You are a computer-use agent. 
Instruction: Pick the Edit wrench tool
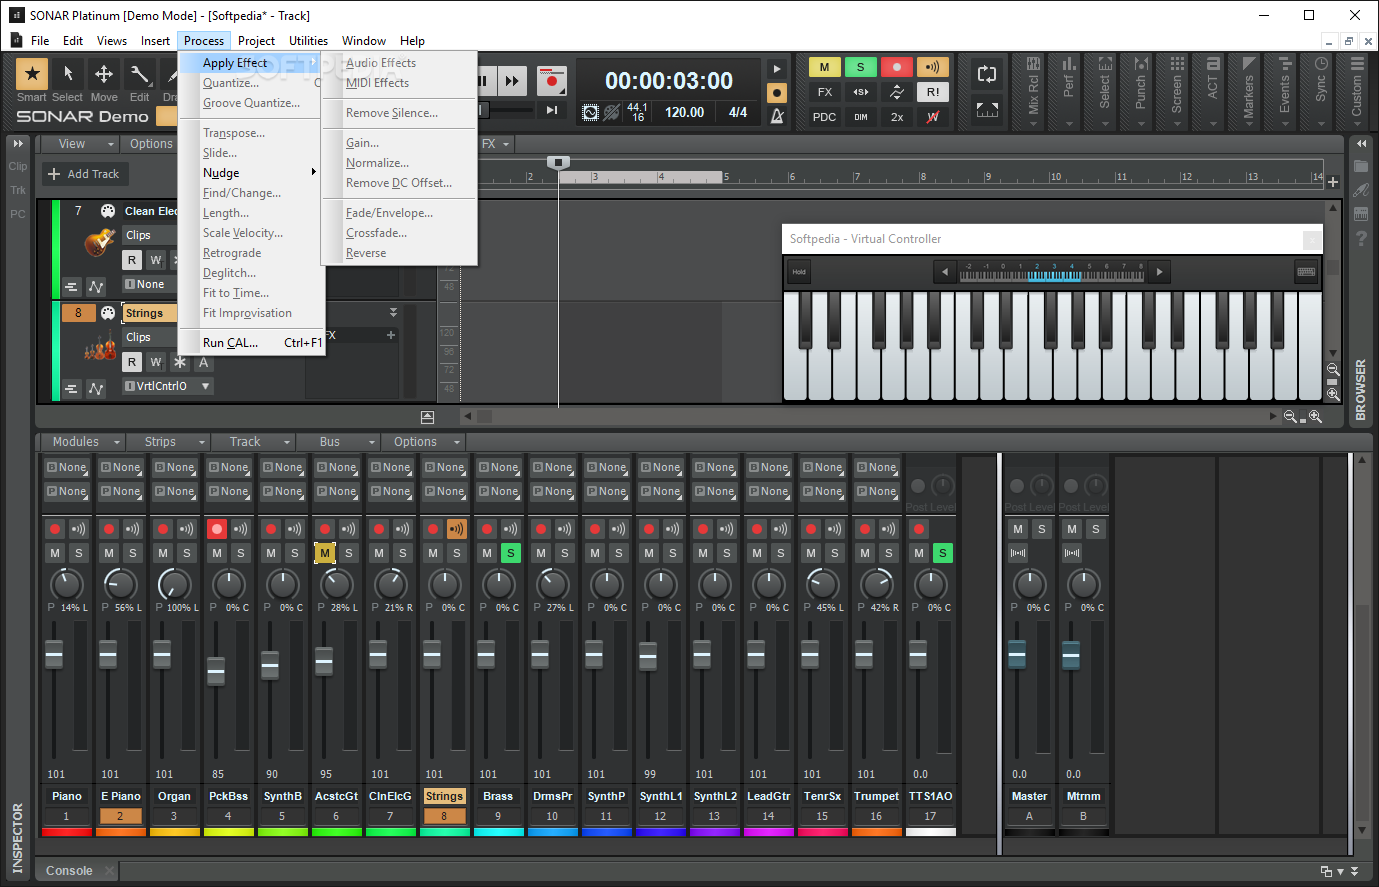(x=140, y=73)
